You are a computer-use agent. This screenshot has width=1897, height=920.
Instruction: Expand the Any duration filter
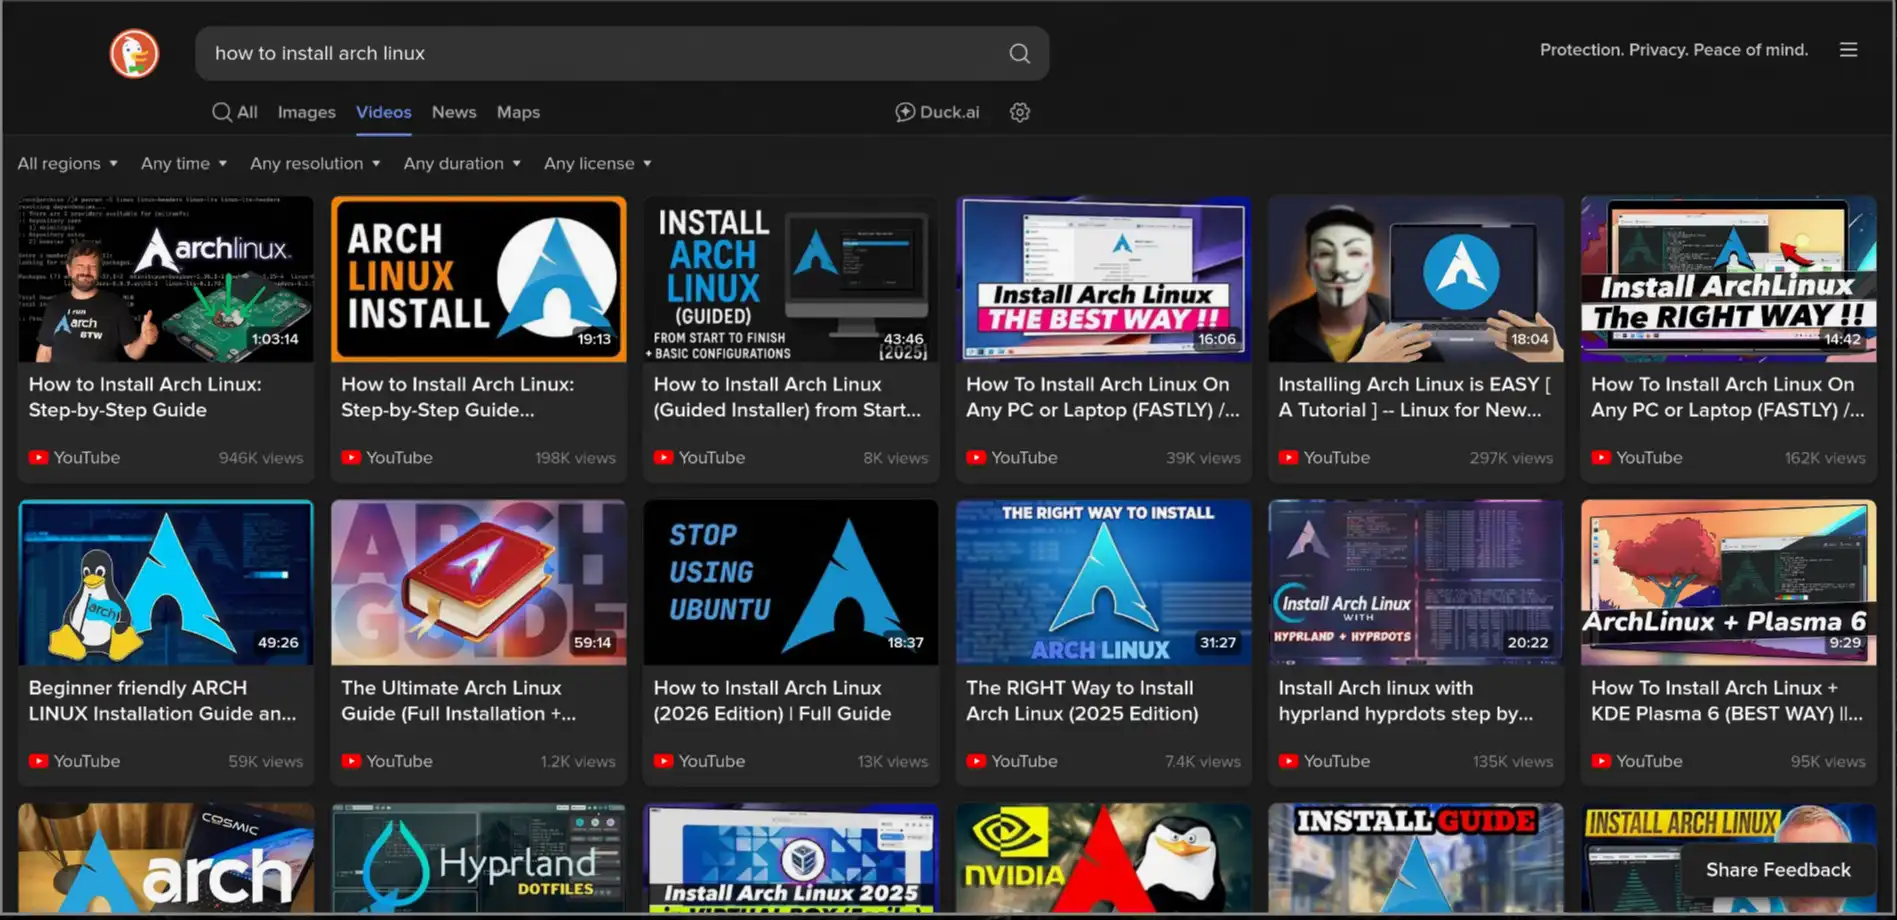(x=462, y=163)
